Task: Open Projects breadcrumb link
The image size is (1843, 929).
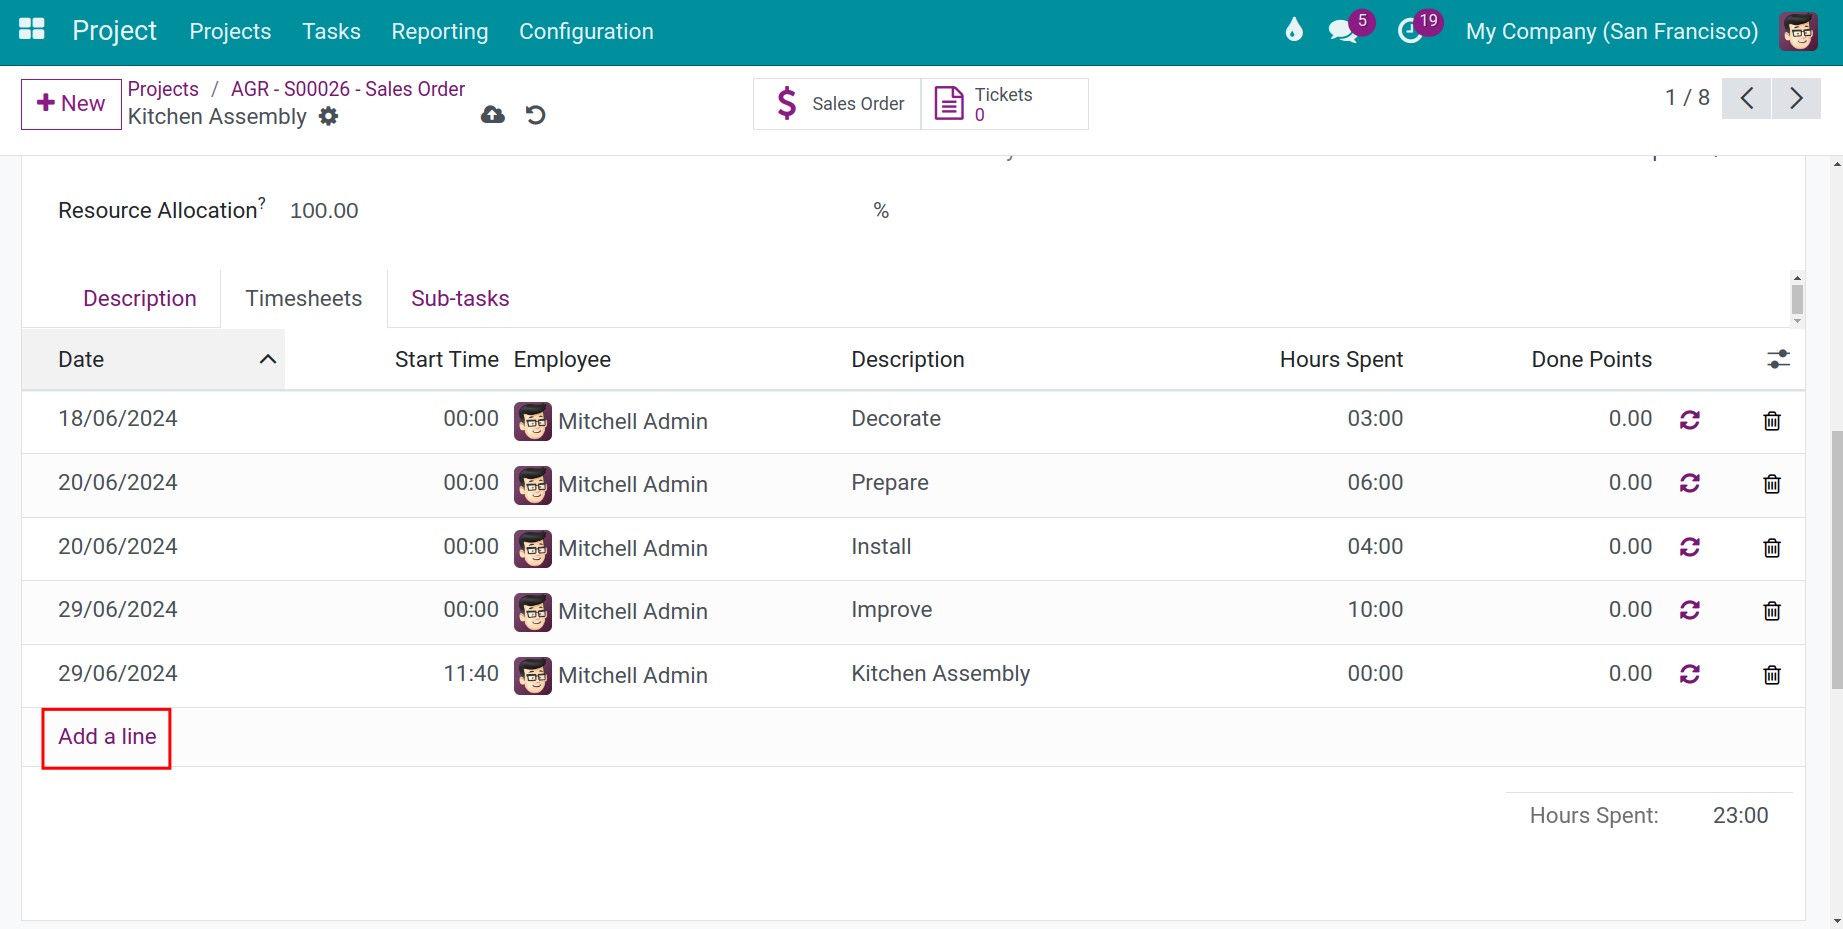Action: click(163, 89)
